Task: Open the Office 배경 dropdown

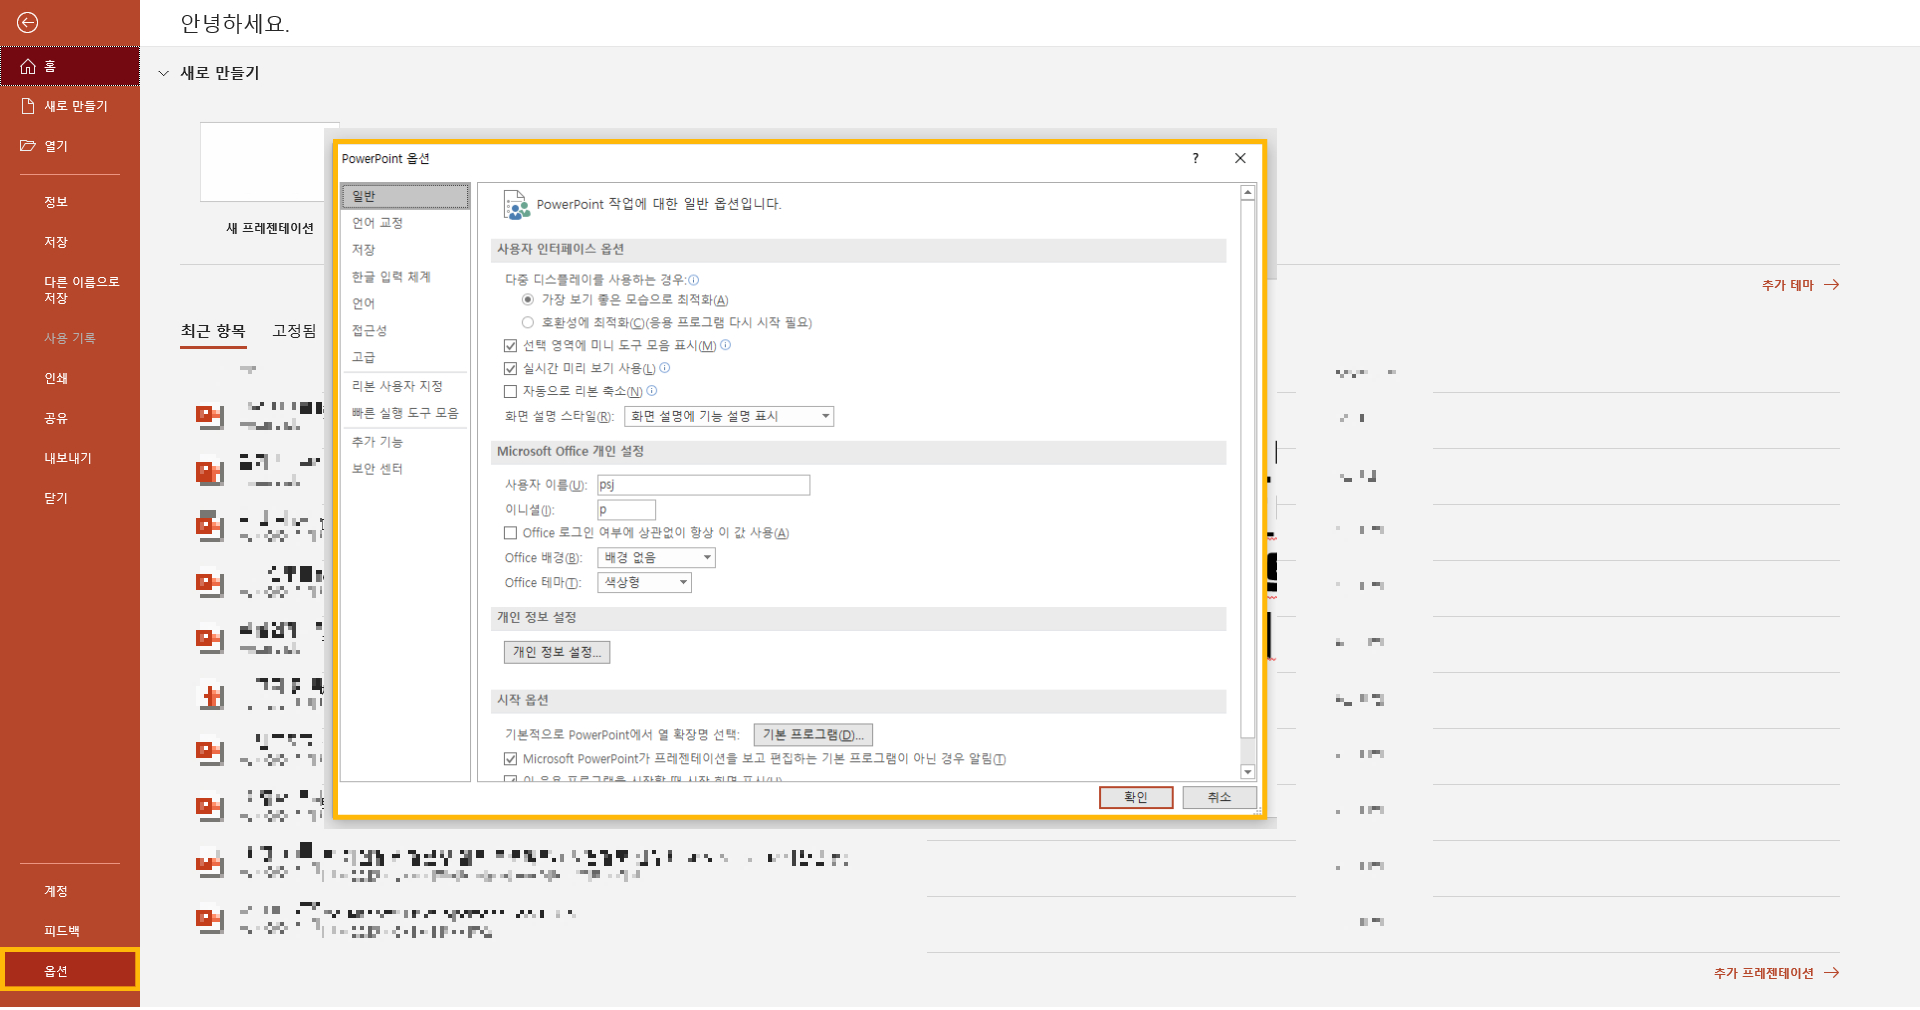Action: 656,557
